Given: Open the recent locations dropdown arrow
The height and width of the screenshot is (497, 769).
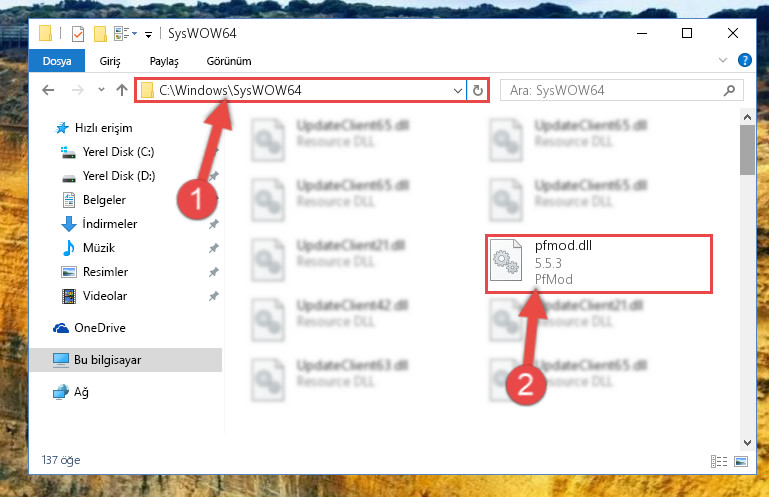Looking at the screenshot, I should (x=102, y=90).
